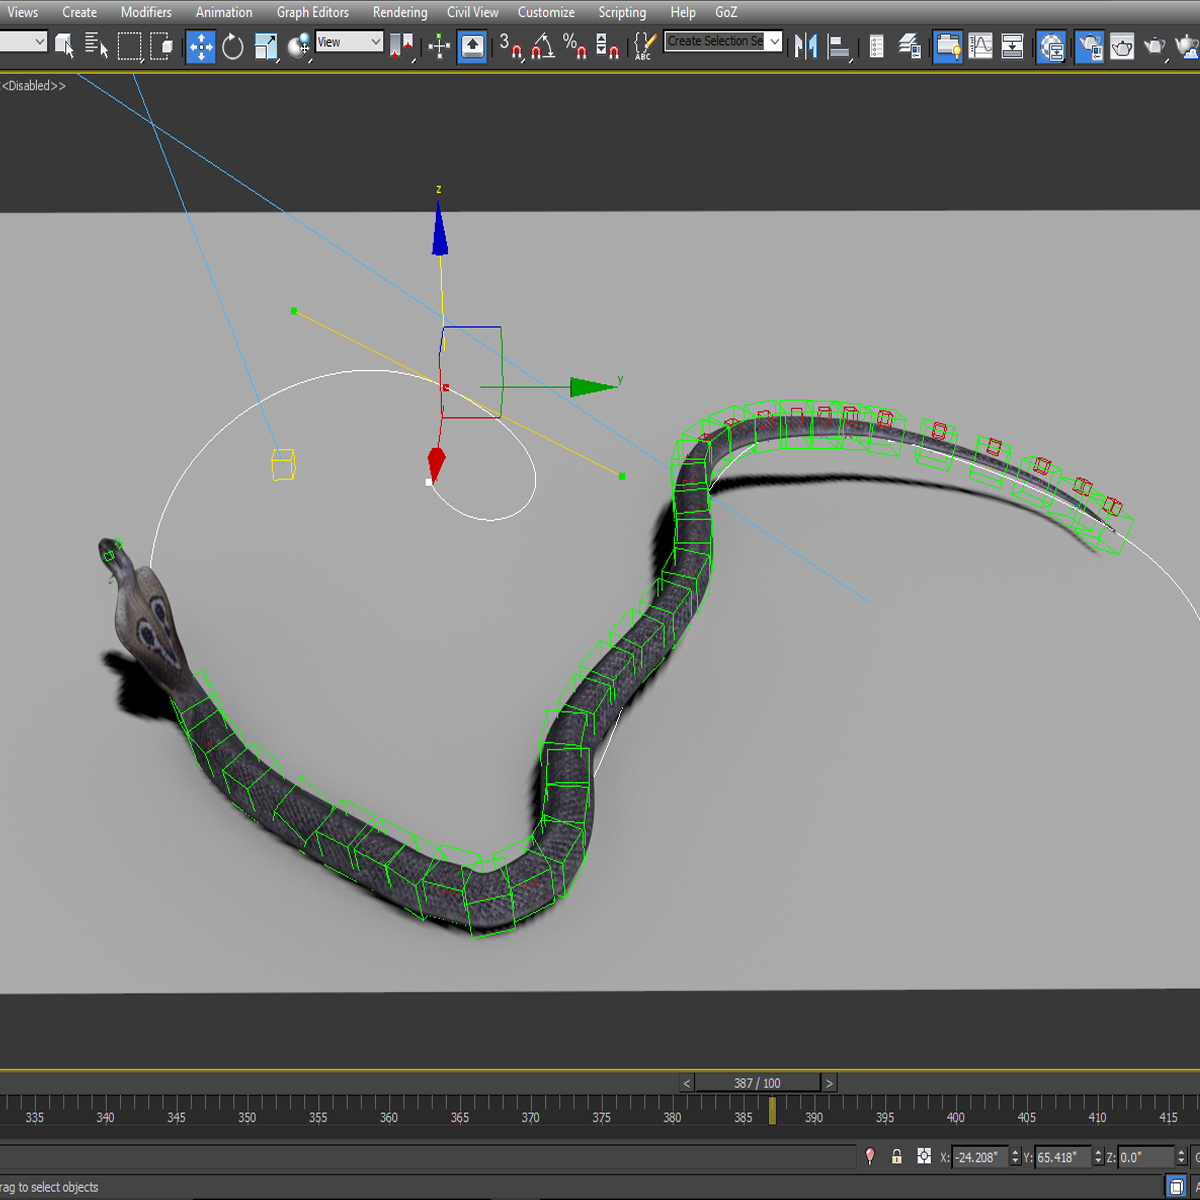
Task: Click the GoZ menu entry
Action: (x=725, y=12)
